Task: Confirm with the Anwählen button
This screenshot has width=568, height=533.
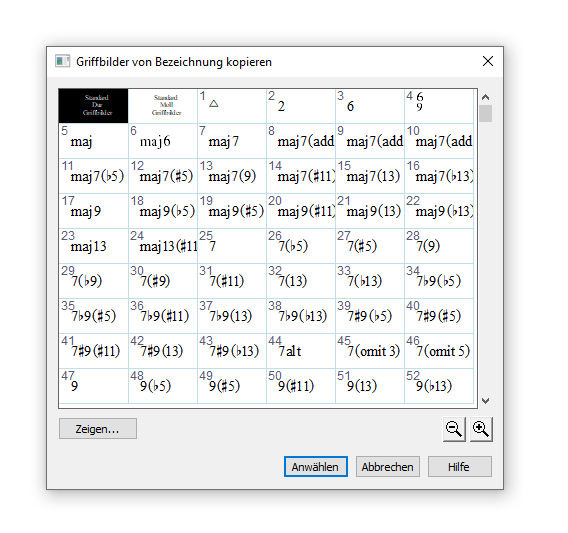Action: tap(316, 467)
